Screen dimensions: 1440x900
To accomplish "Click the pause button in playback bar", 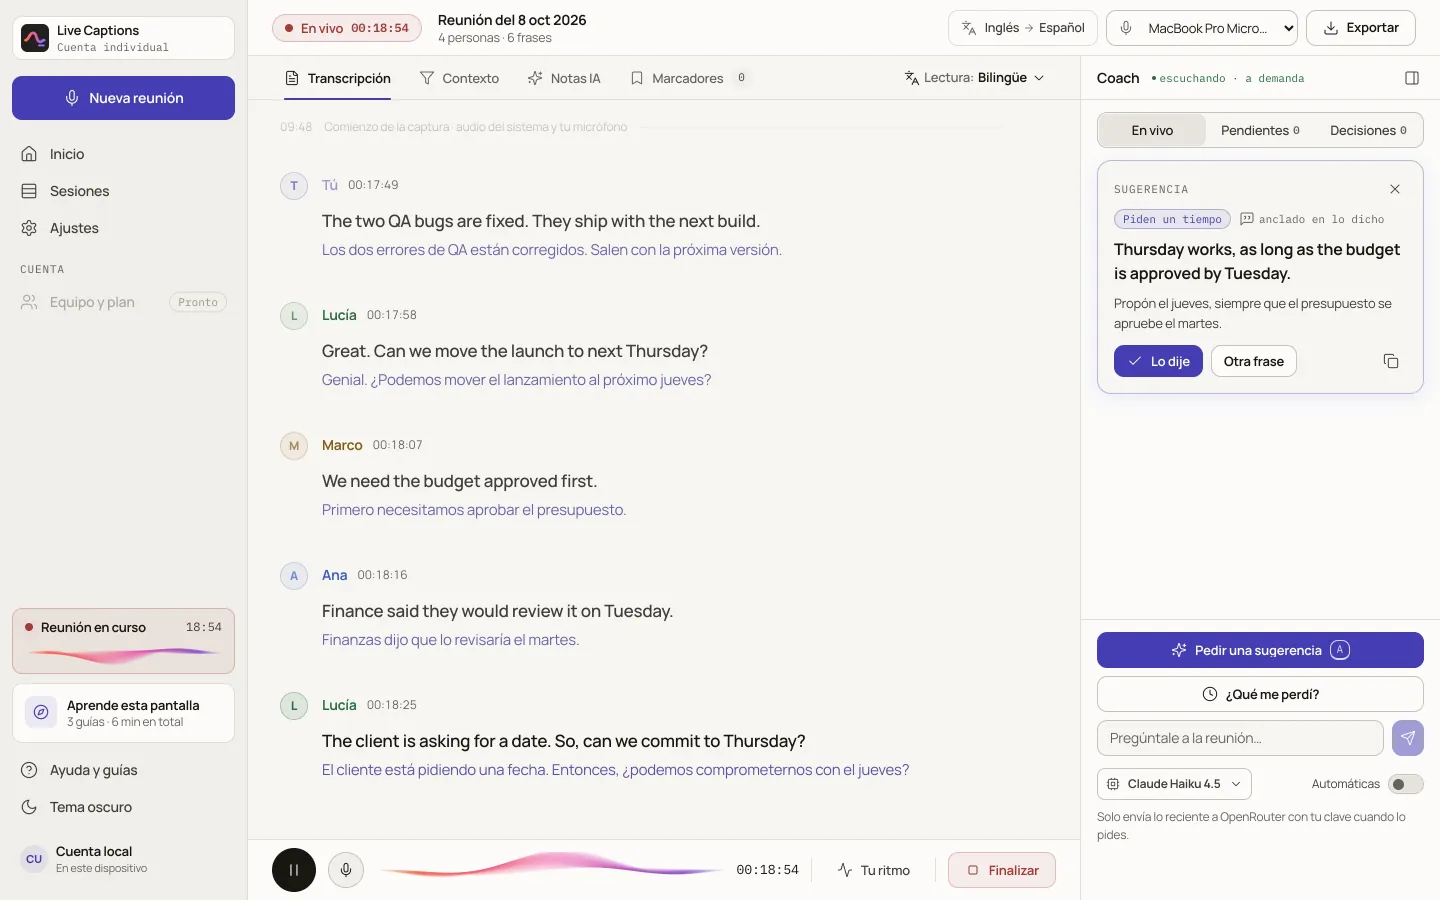I will [x=294, y=870].
